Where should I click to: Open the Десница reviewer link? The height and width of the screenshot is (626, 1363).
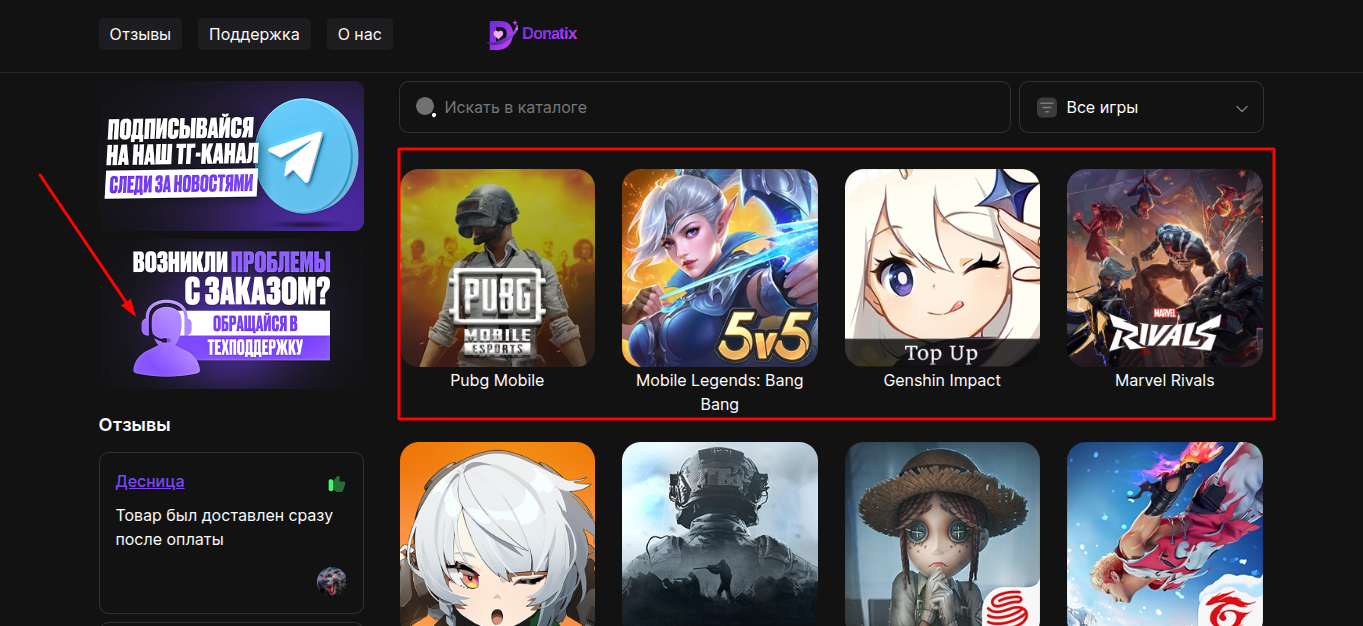(150, 481)
